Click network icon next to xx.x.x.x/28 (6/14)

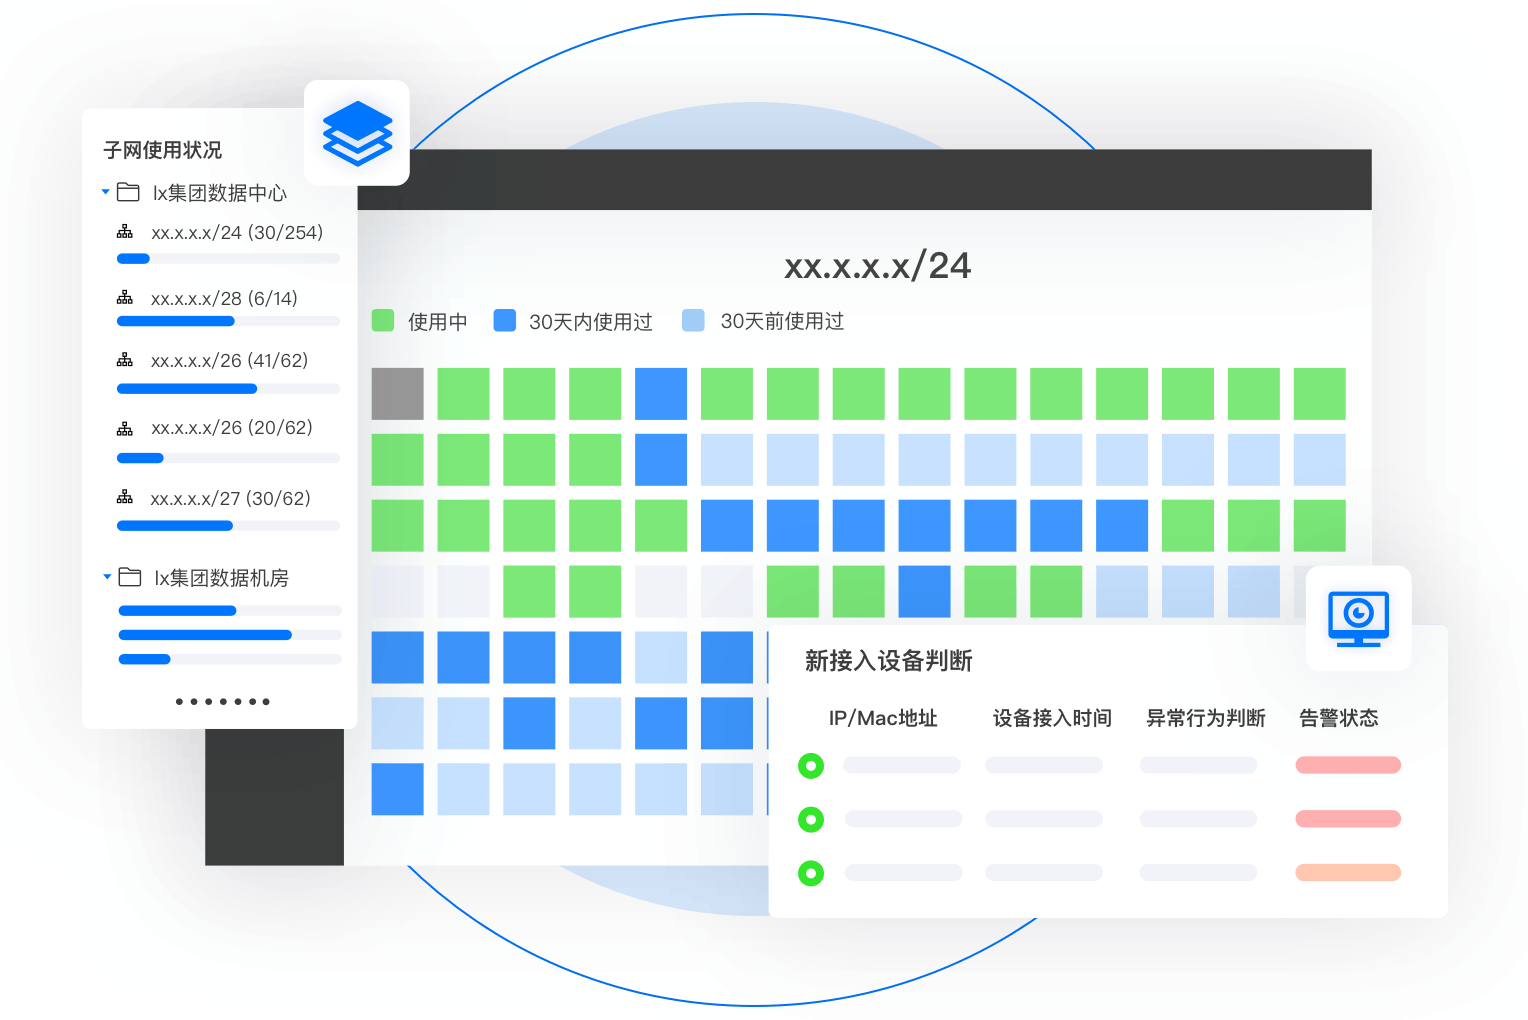tap(125, 298)
